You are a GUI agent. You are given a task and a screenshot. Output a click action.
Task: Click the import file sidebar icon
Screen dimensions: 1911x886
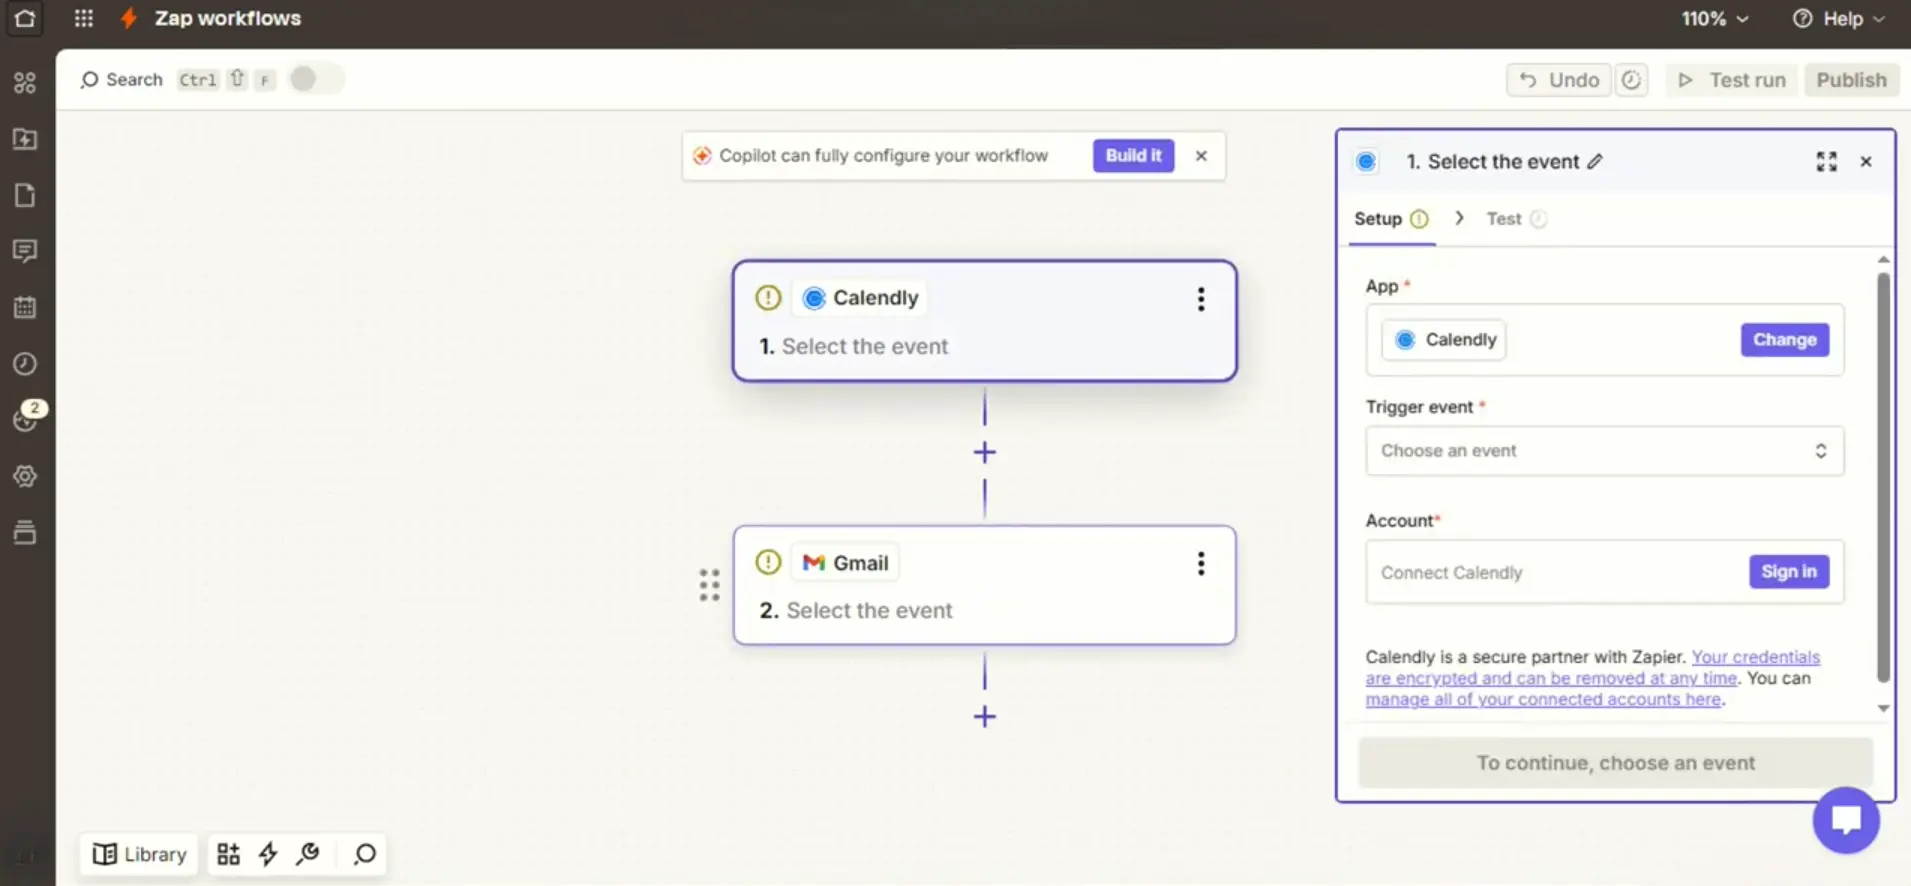coord(25,139)
